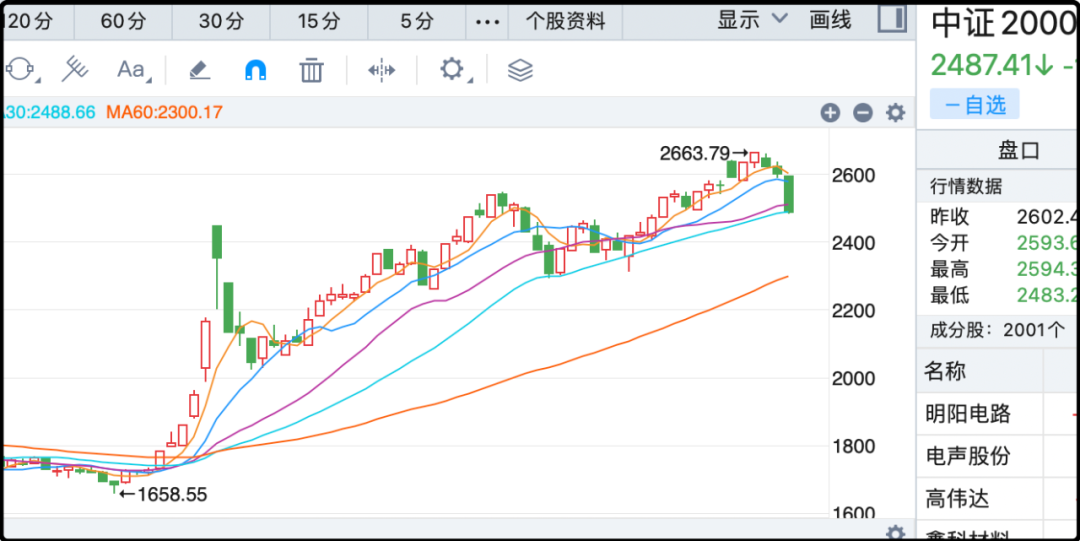Open more periods via the ellipsis
This screenshot has height=541, width=1080.
click(x=486, y=21)
